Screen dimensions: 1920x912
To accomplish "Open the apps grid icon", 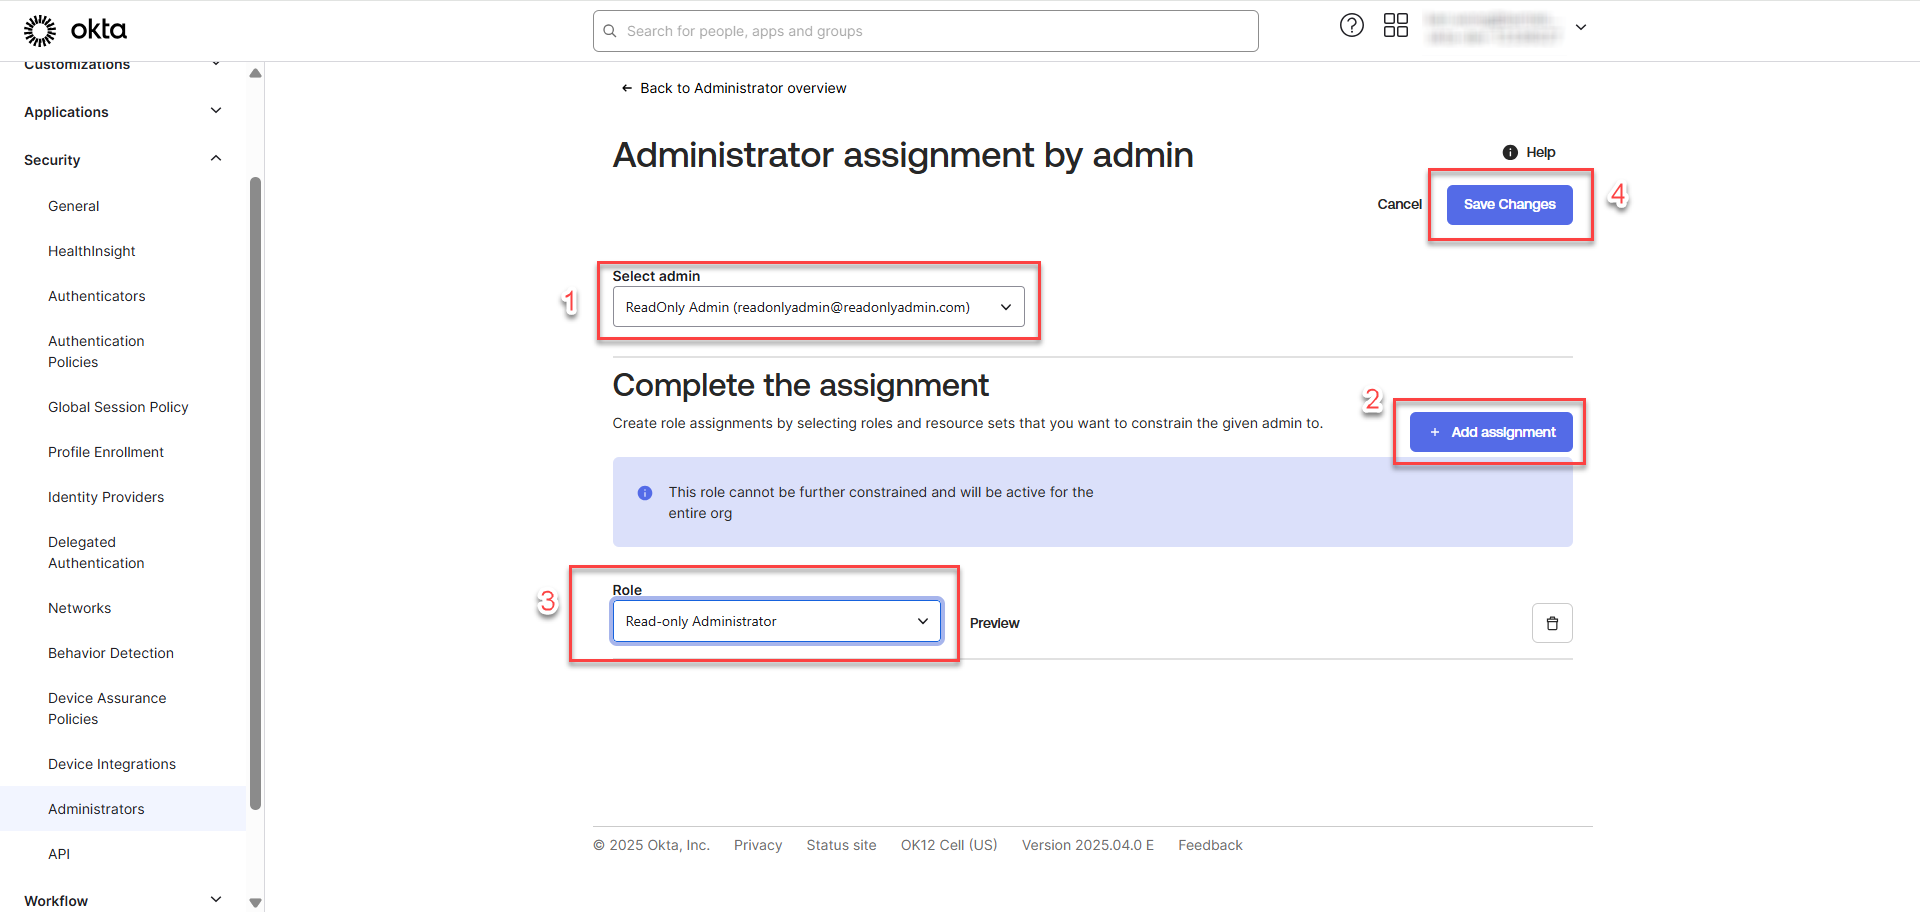I will click(x=1395, y=26).
